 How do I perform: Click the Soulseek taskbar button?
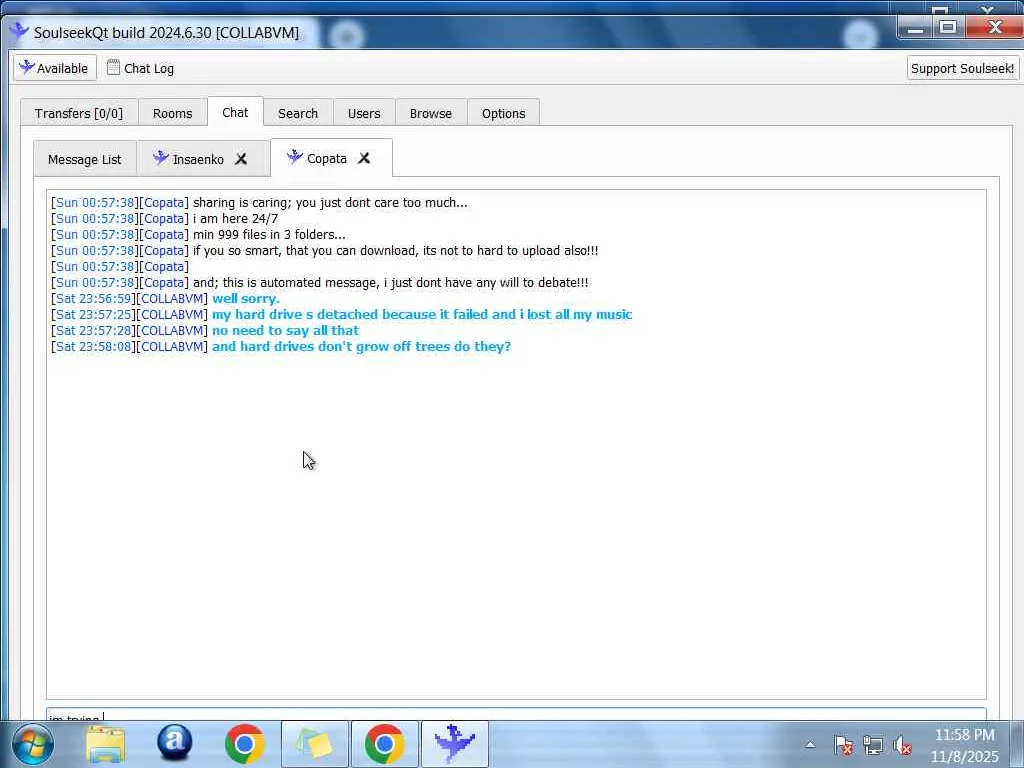(455, 744)
